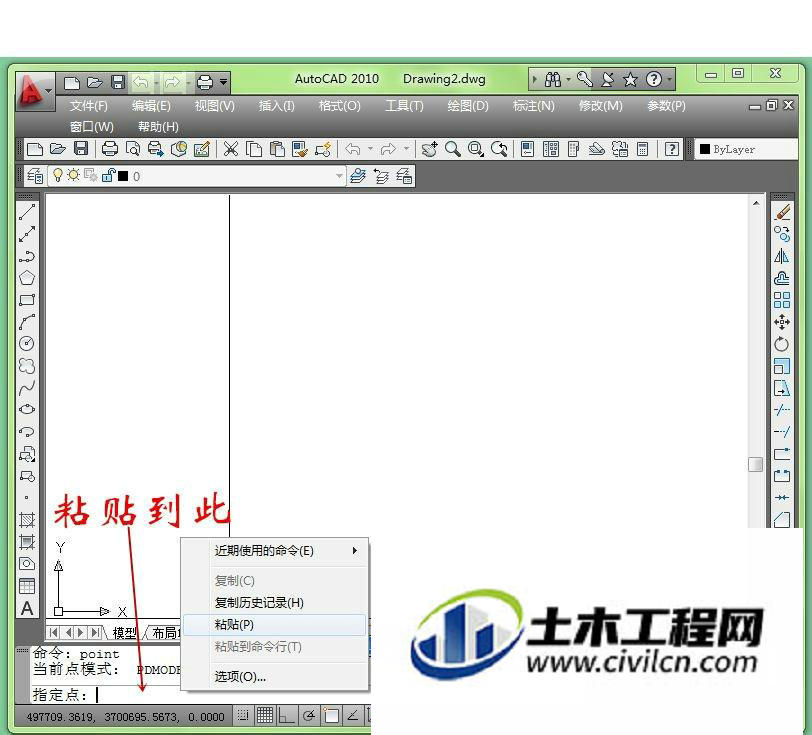Toggle layer 0 lock padlock icon
Screen dimensions: 812x735
coord(108,176)
